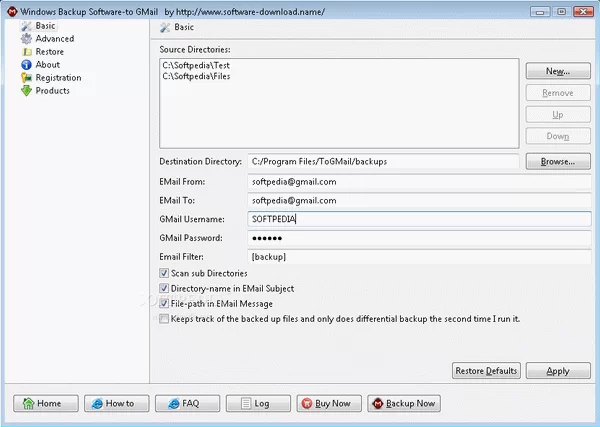Viewport: 600px width, 427px height.
Task: Select C:\Softpedia\Files in source list
Action: tap(196, 77)
